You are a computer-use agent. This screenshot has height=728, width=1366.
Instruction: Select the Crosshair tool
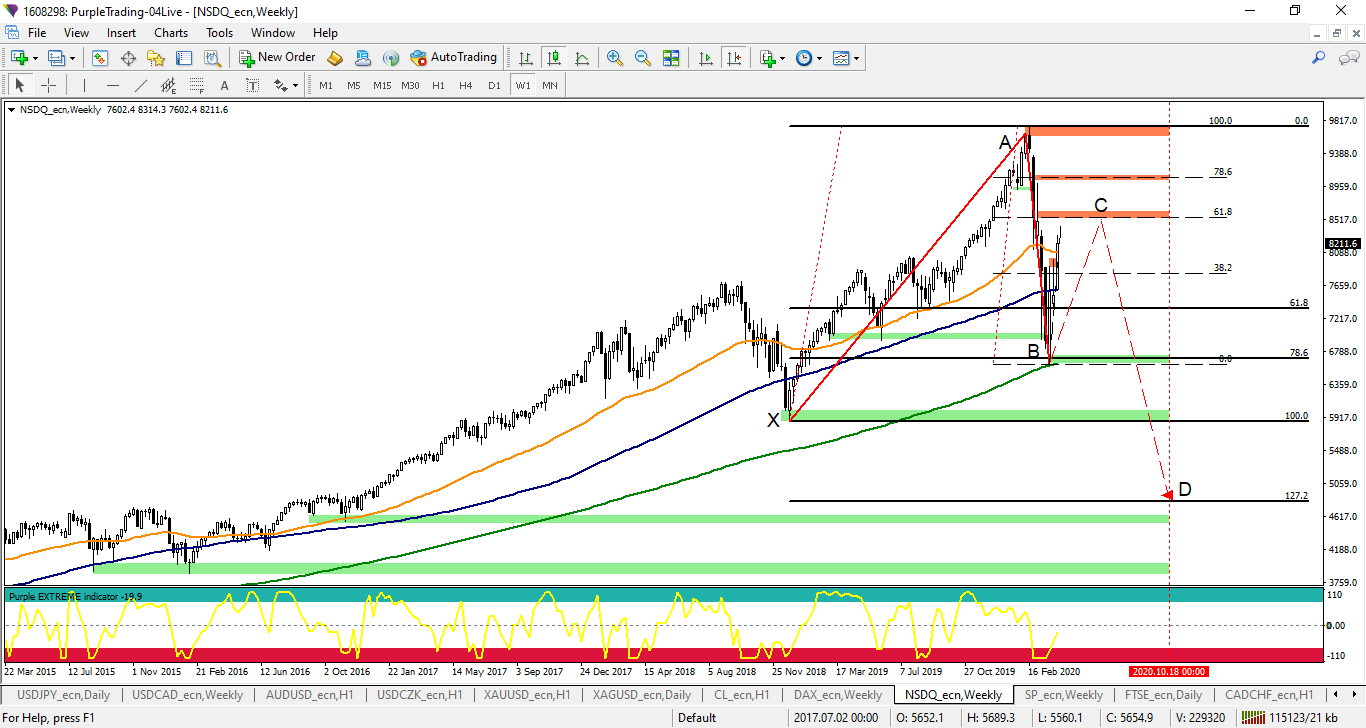[x=48, y=85]
